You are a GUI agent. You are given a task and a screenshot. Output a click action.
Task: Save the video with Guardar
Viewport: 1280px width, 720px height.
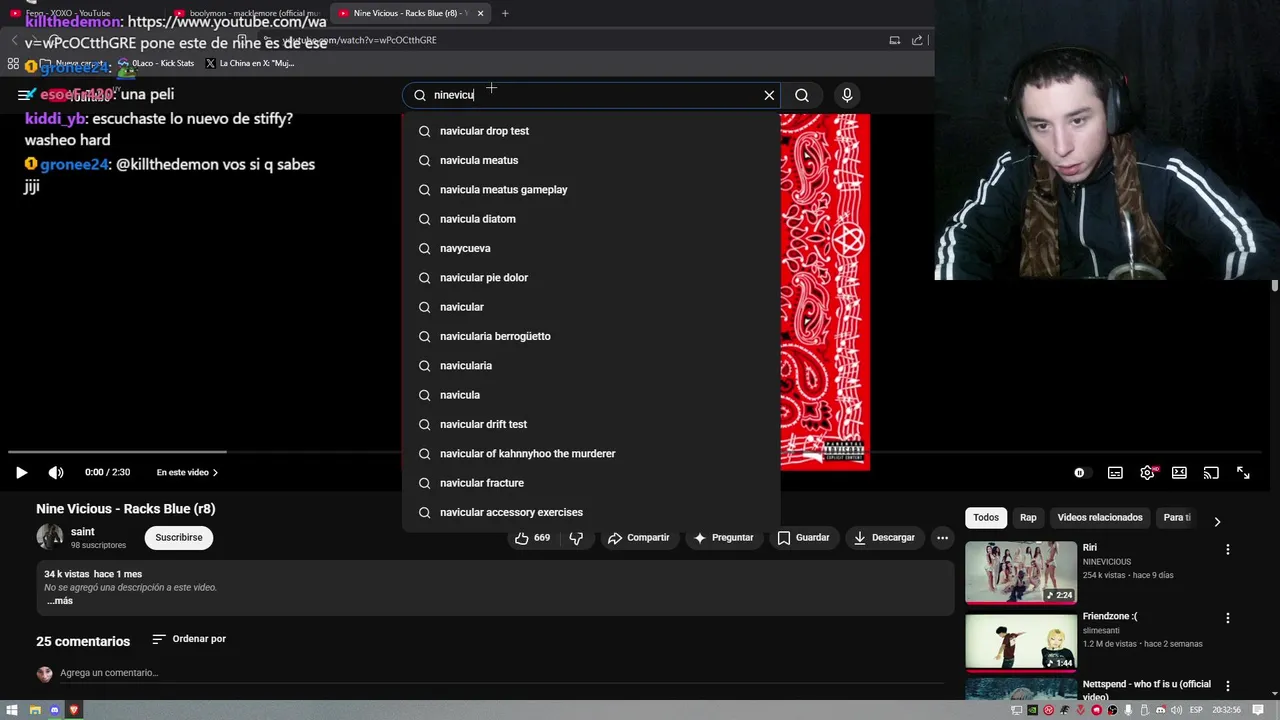(x=803, y=538)
